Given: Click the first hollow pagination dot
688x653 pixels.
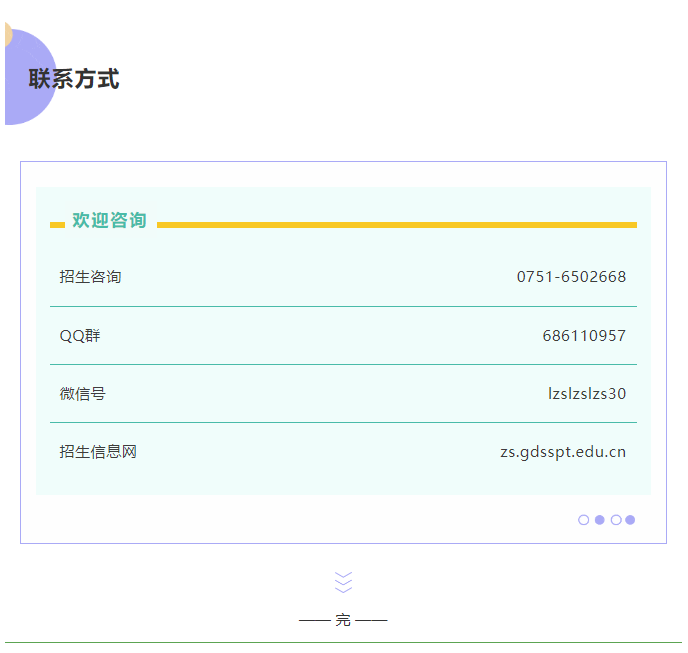Looking at the screenshot, I should tap(584, 520).
